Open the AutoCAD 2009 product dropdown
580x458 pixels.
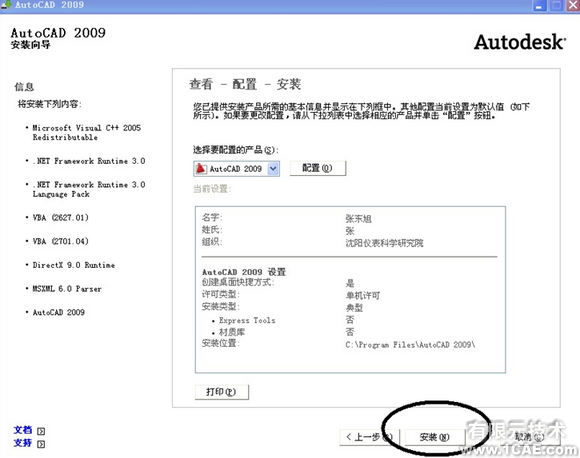[273, 169]
